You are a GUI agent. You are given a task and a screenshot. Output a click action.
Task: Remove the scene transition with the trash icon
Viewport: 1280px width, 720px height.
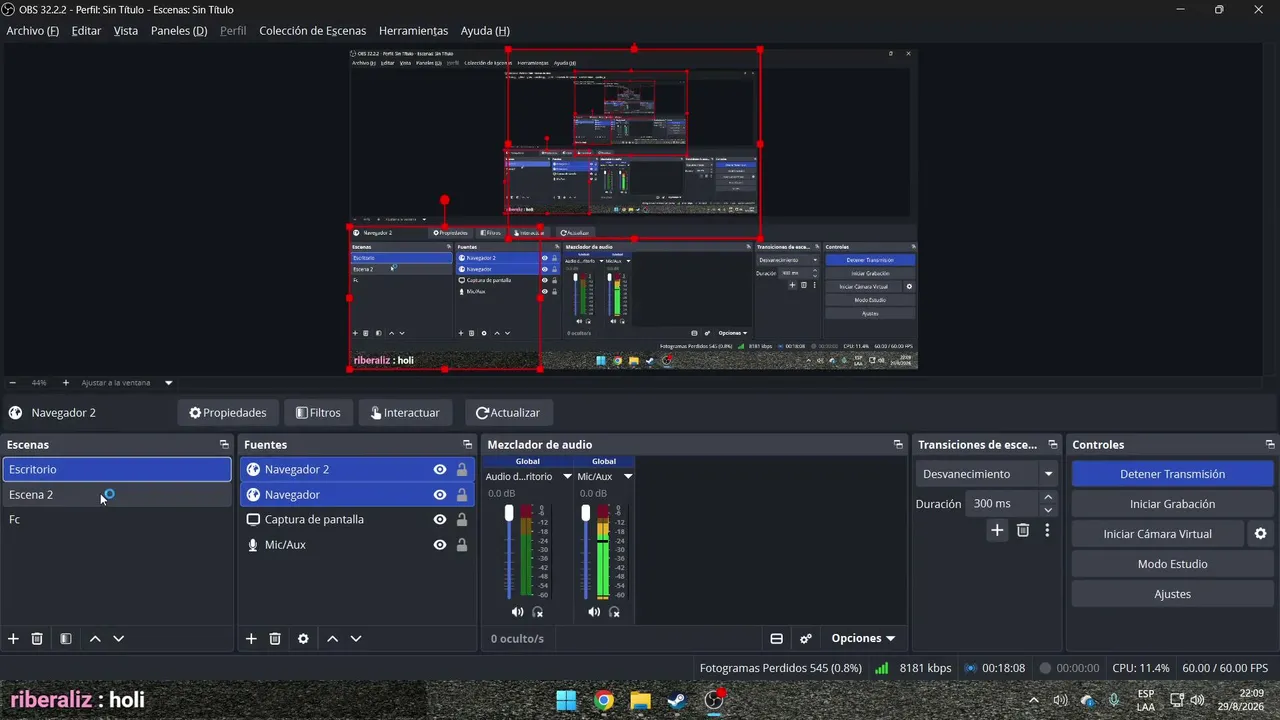click(1023, 530)
